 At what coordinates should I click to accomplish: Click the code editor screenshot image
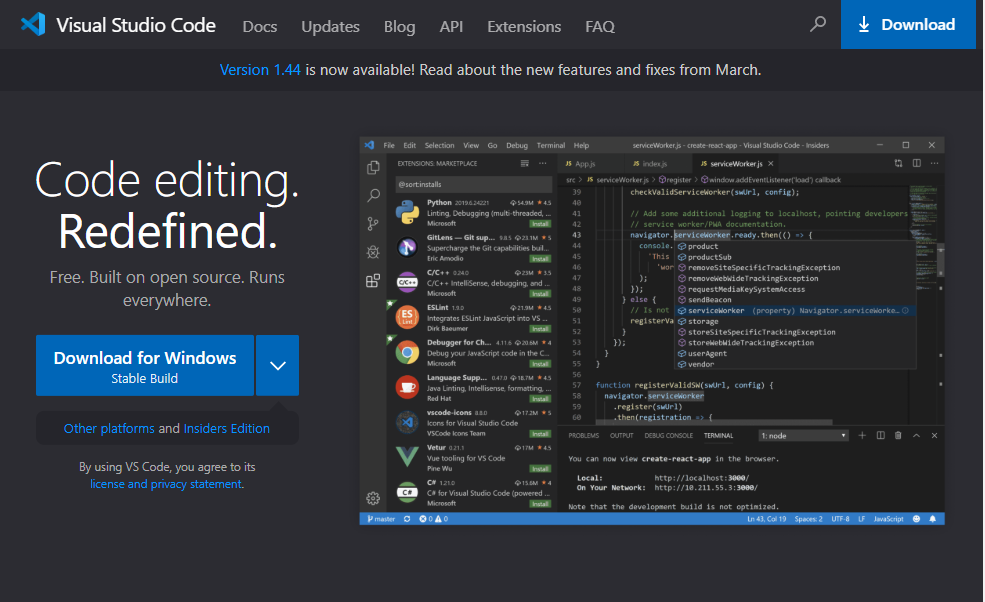(652, 331)
